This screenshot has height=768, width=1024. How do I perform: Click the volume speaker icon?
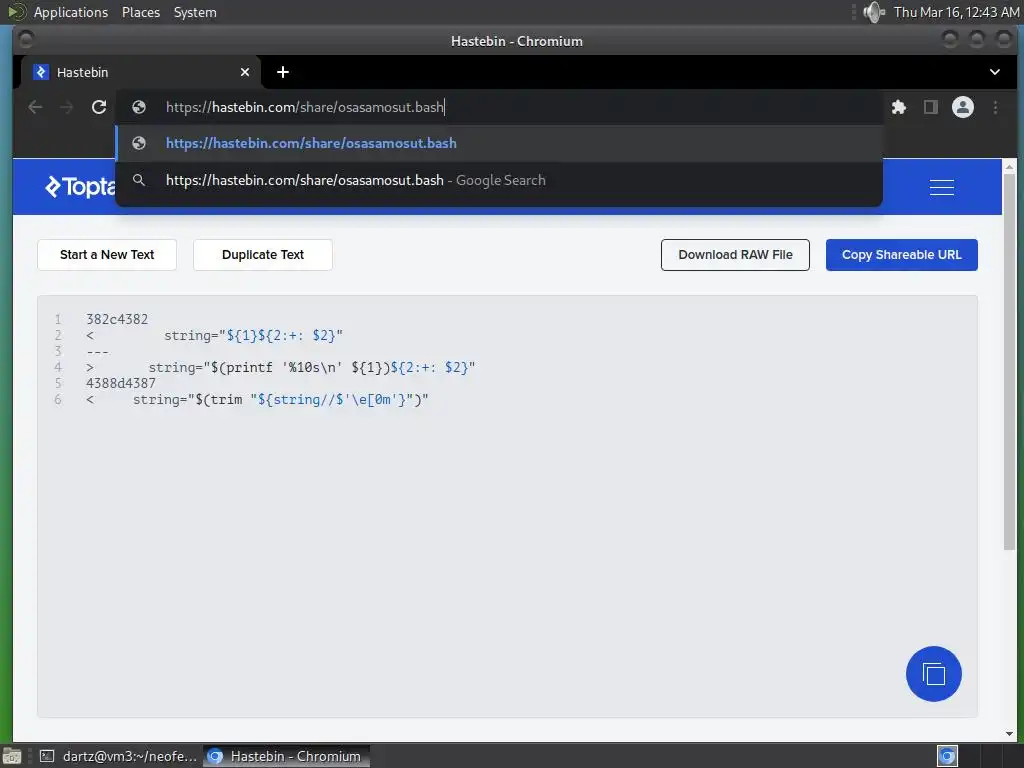(873, 12)
